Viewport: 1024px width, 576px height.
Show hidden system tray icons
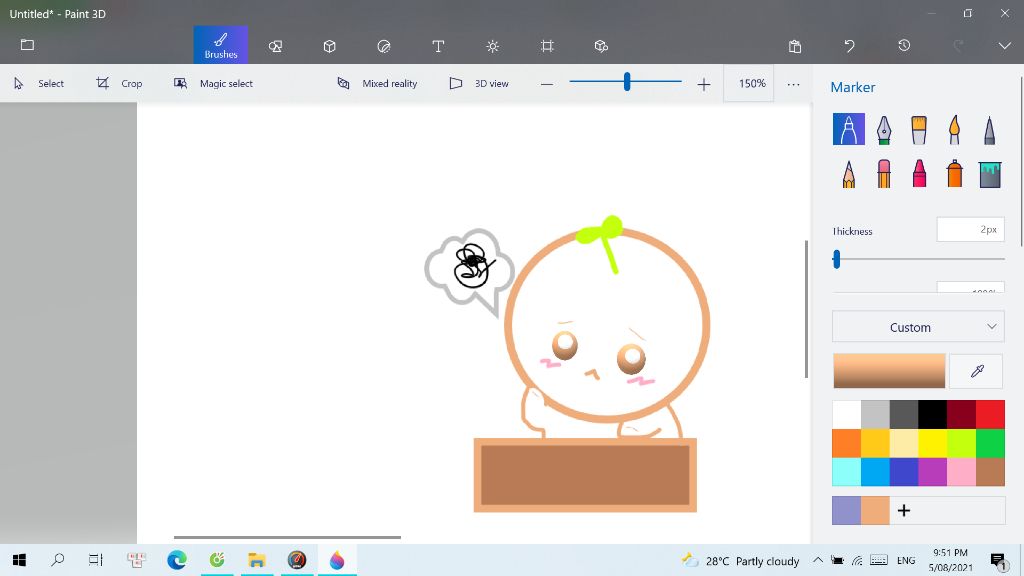coord(818,560)
